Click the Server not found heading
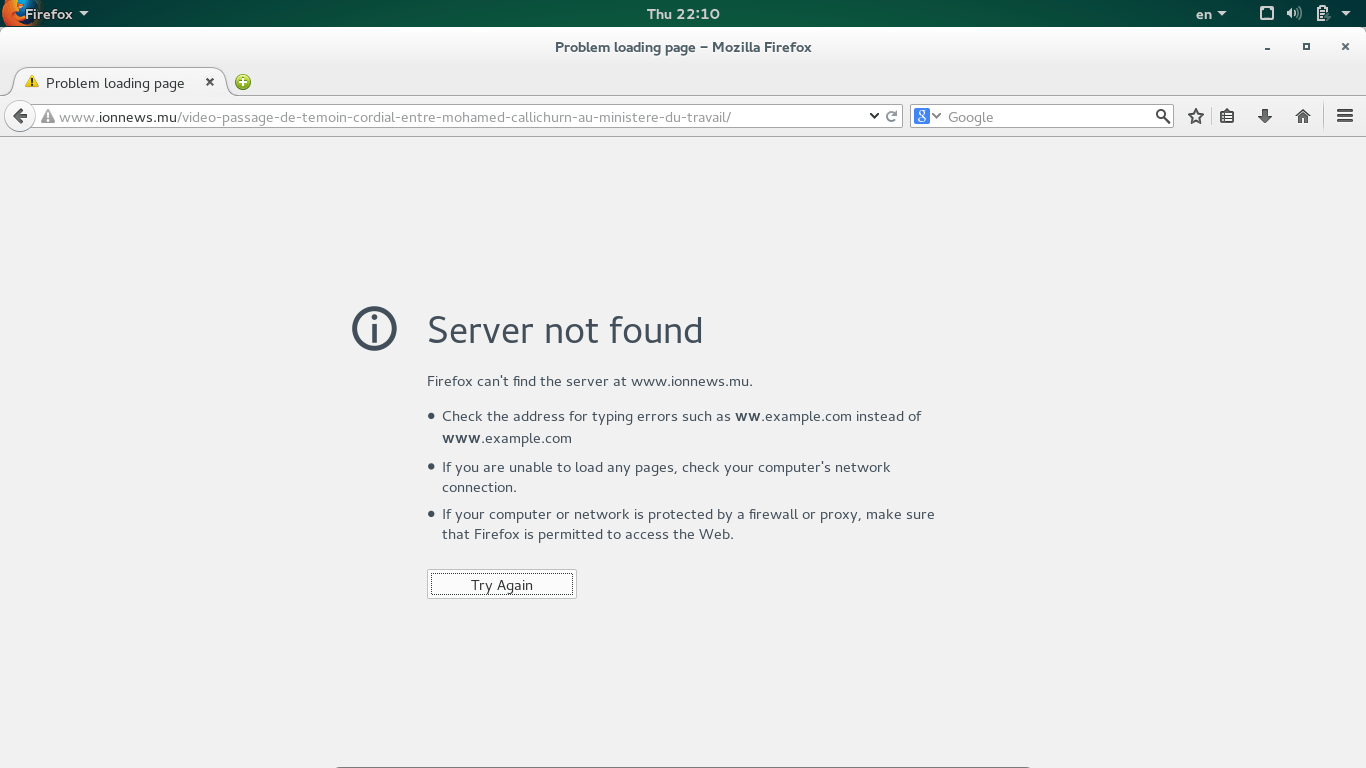This screenshot has height=768, width=1366. point(565,330)
